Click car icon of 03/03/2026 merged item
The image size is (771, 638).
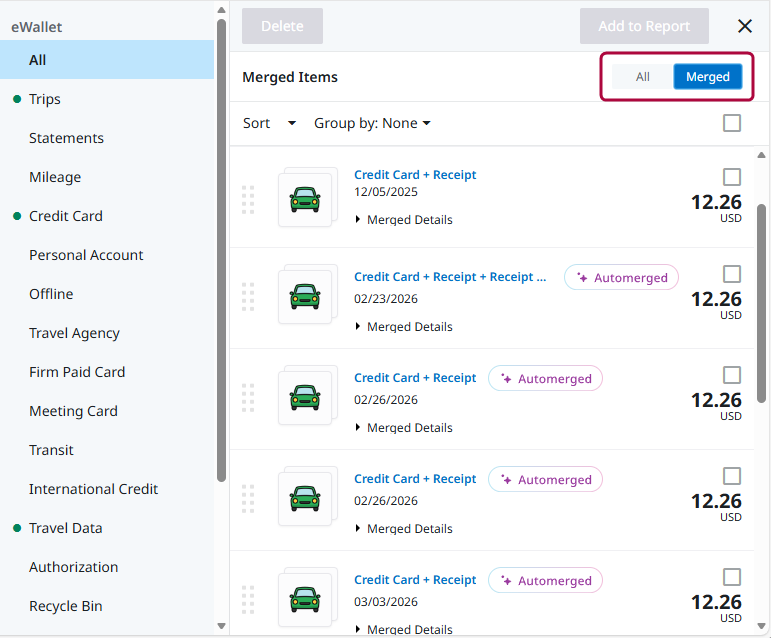[x=305, y=599]
